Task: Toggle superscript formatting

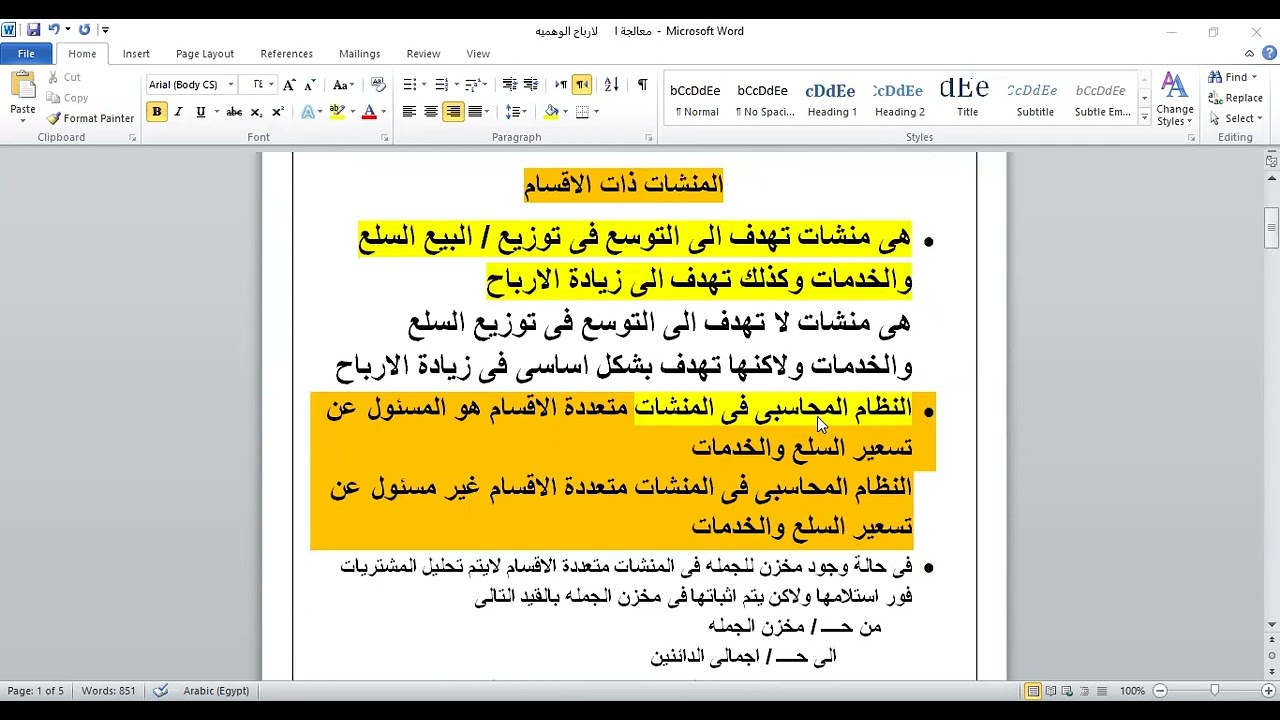Action: point(277,112)
